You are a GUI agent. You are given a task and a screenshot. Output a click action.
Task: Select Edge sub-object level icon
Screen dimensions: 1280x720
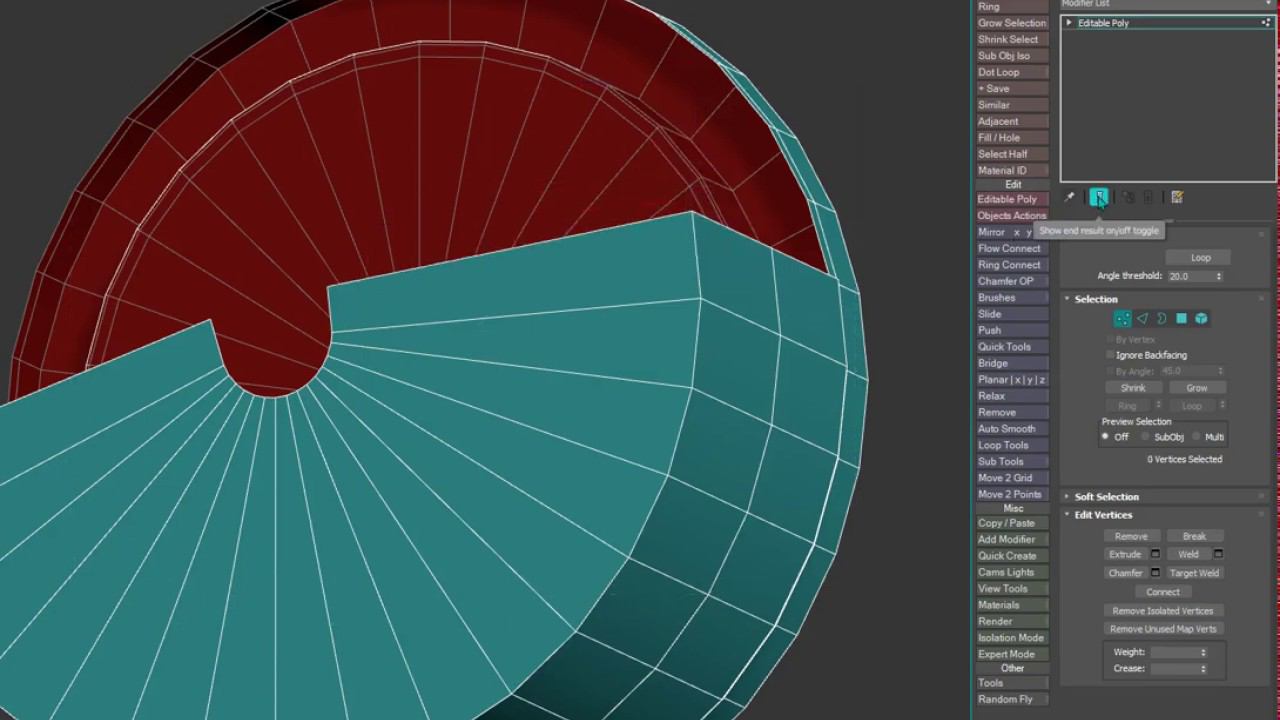1142,319
